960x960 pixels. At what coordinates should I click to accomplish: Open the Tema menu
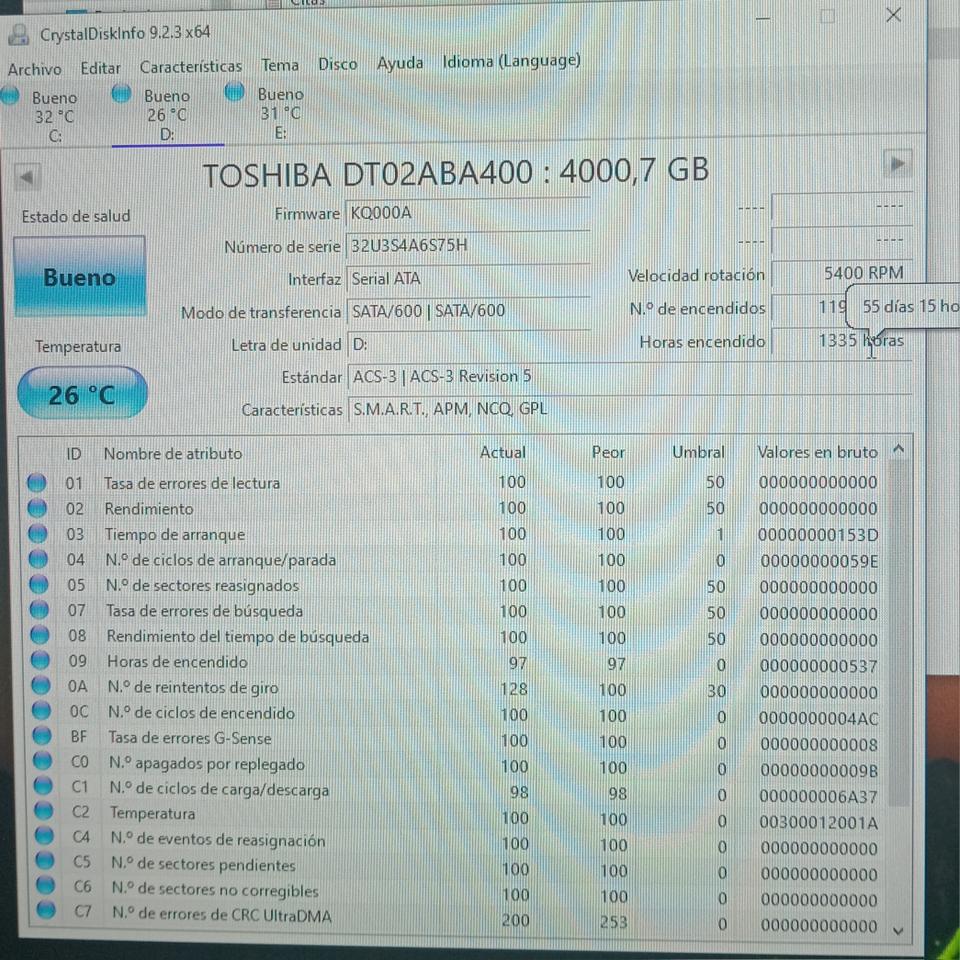280,65
